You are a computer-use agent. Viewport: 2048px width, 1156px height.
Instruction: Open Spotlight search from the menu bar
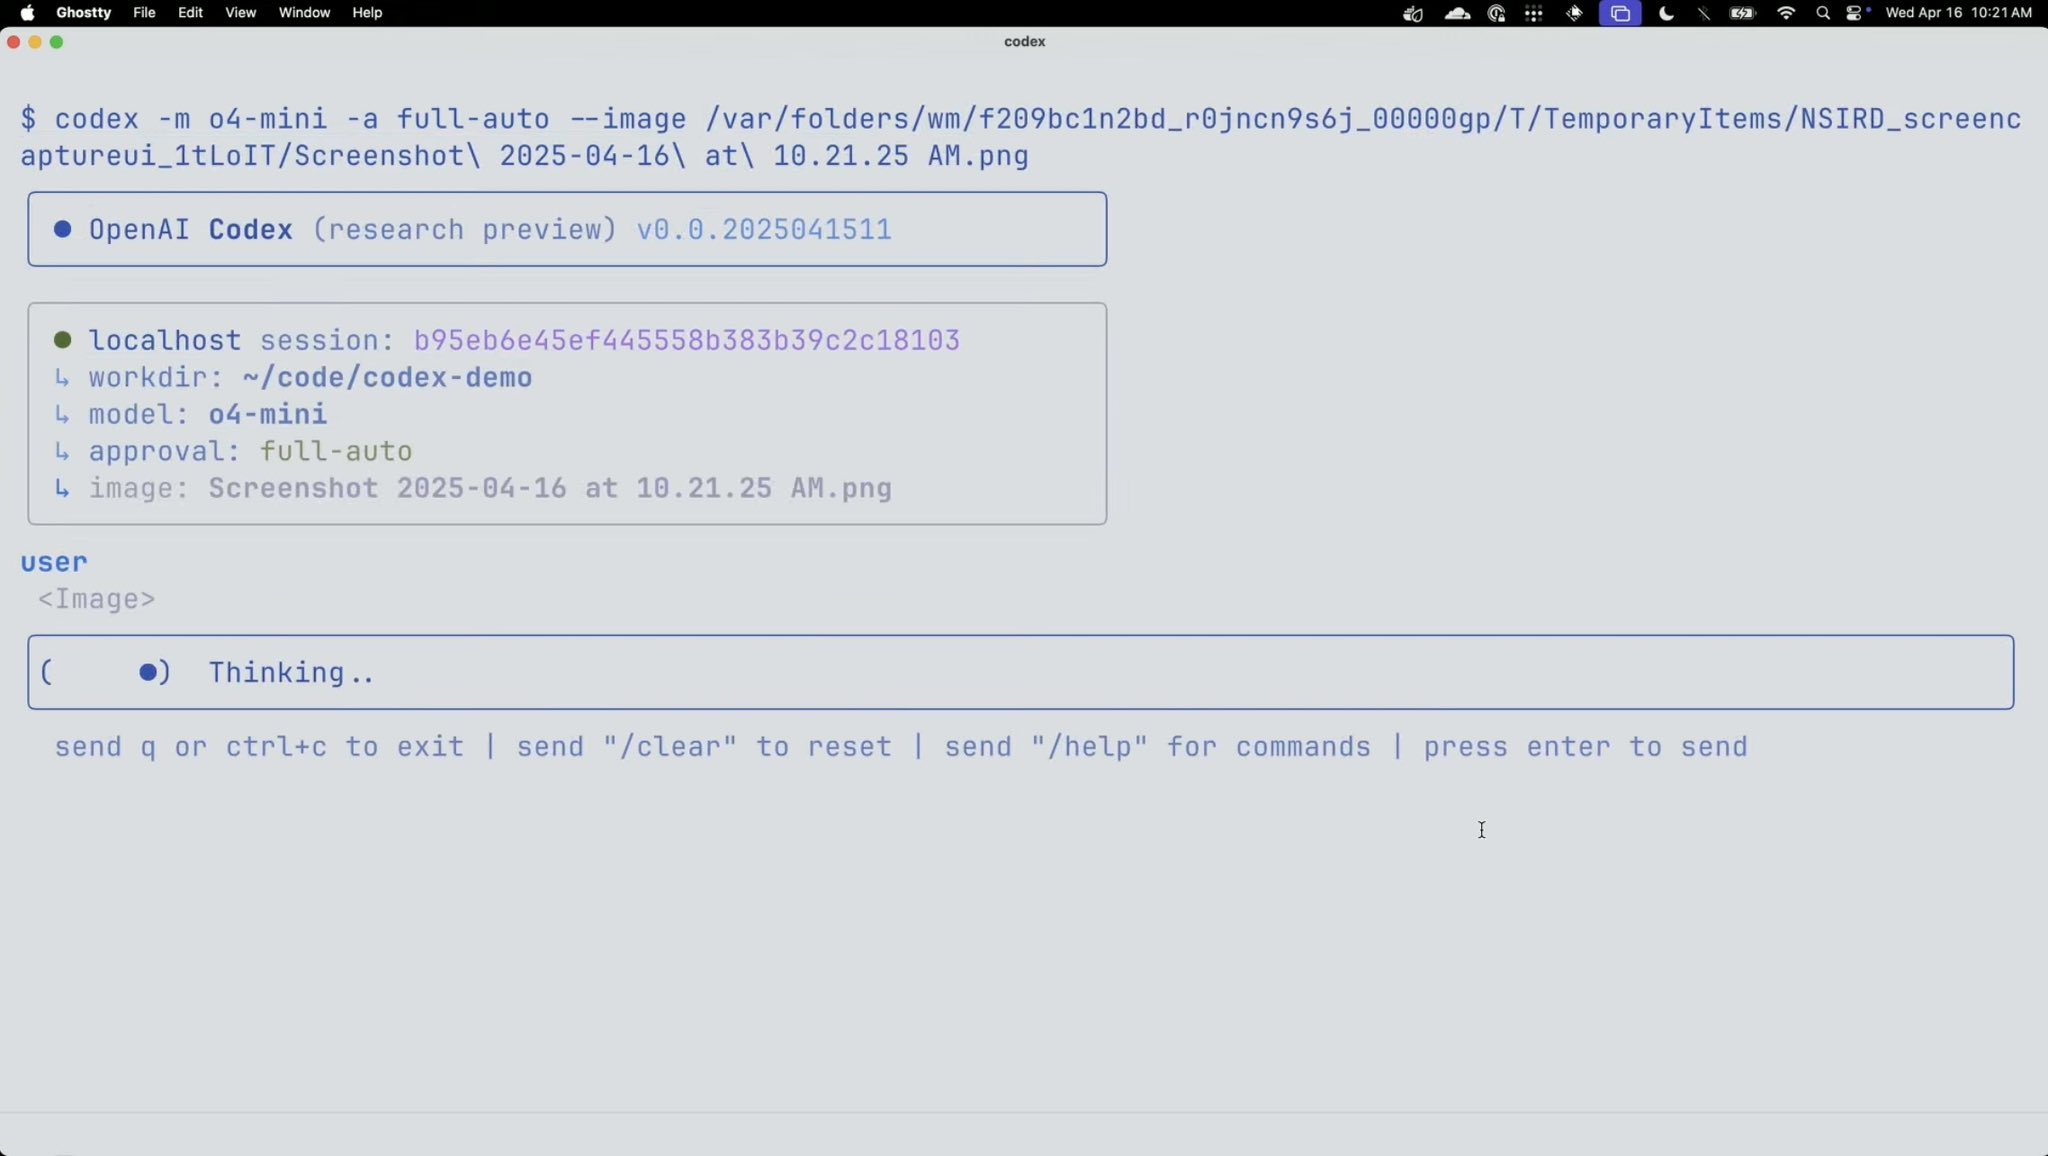tap(1823, 13)
